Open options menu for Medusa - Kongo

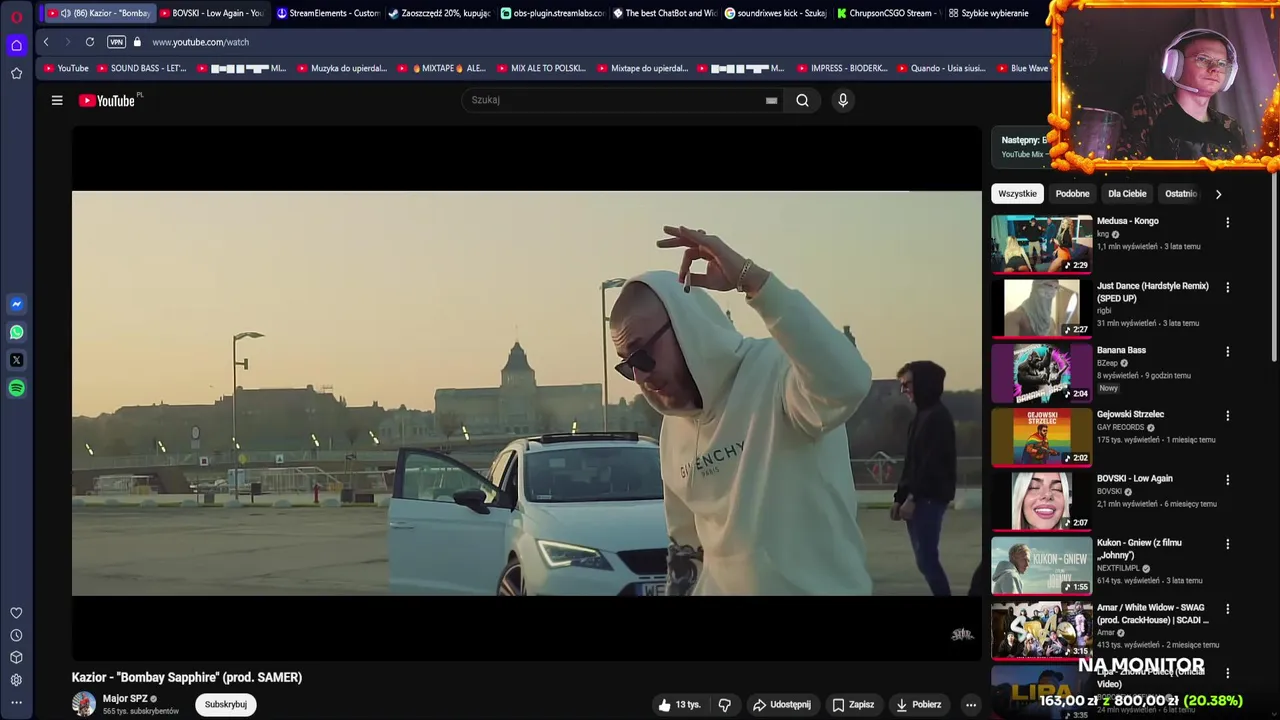pyautogui.click(x=1228, y=222)
